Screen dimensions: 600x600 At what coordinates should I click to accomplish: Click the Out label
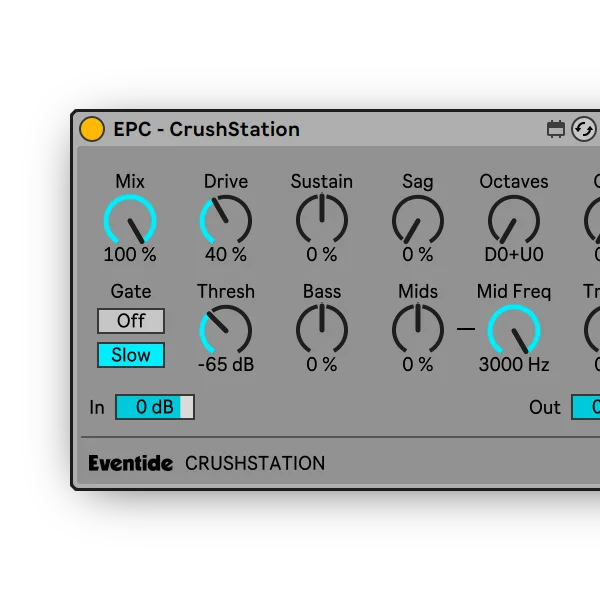pos(545,408)
